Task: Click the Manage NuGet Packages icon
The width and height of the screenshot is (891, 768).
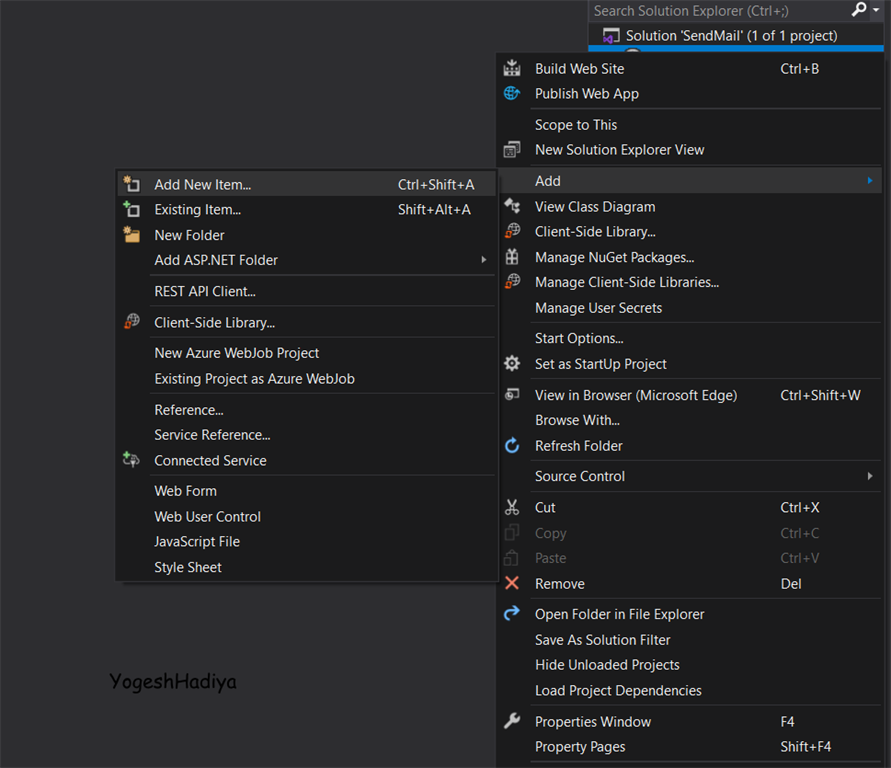Action: (512, 257)
